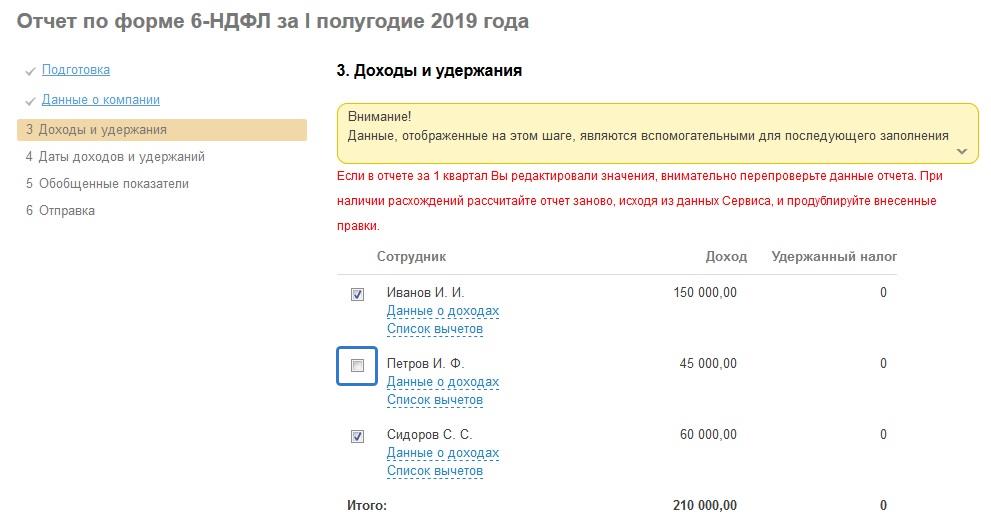Click the Доход column header

pyautogui.click(x=726, y=257)
